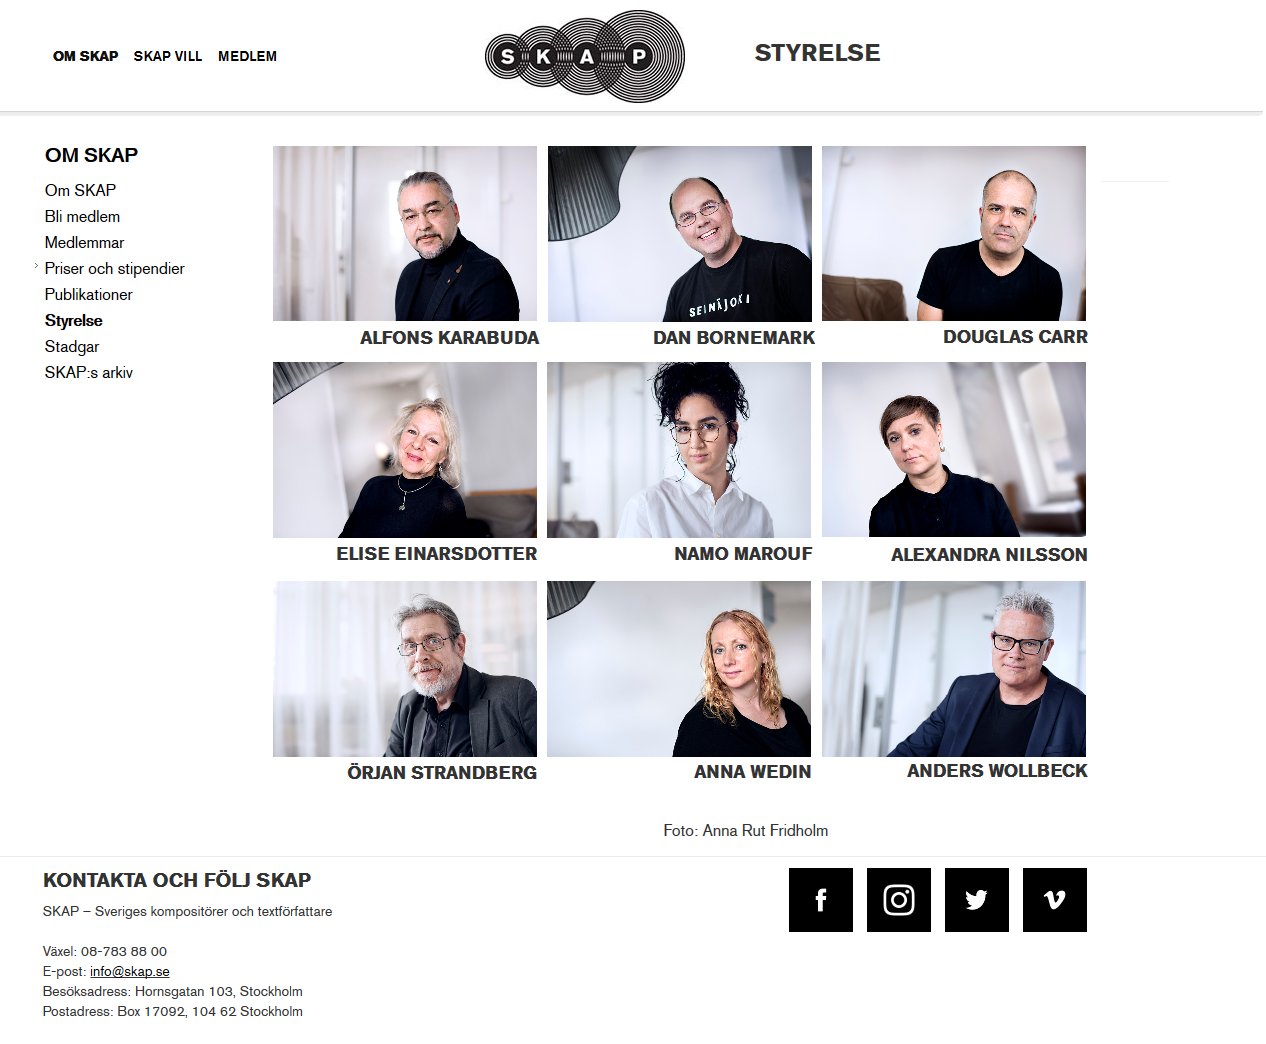Open SKAP's Facebook page icon
The height and width of the screenshot is (1044, 1266).
pyautogui.click(x=821, y=900)
